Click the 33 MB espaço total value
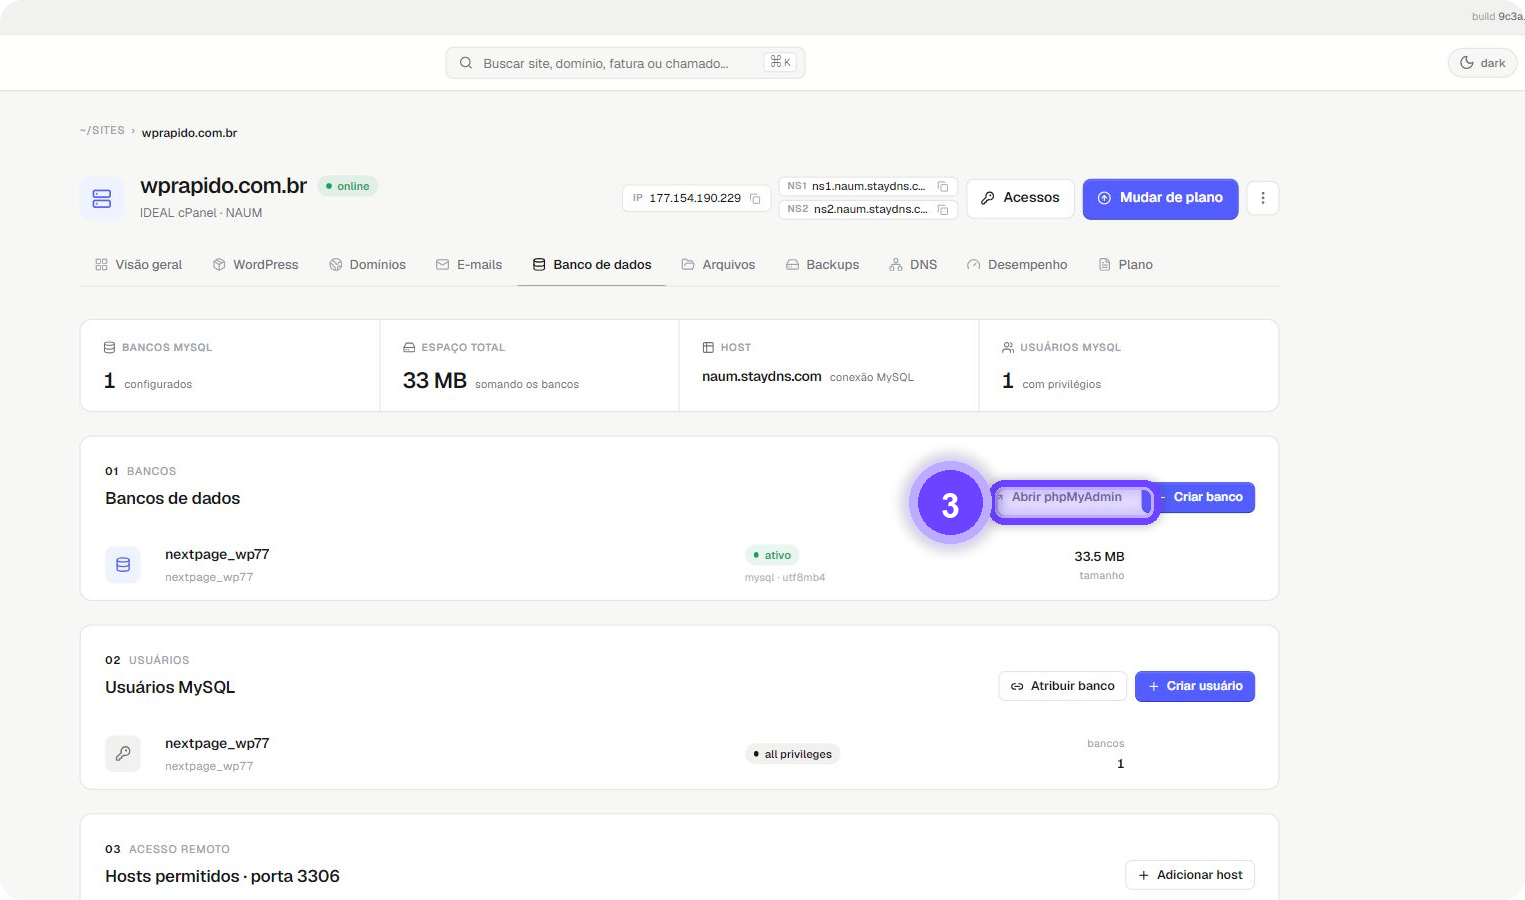 coord(435,380)
